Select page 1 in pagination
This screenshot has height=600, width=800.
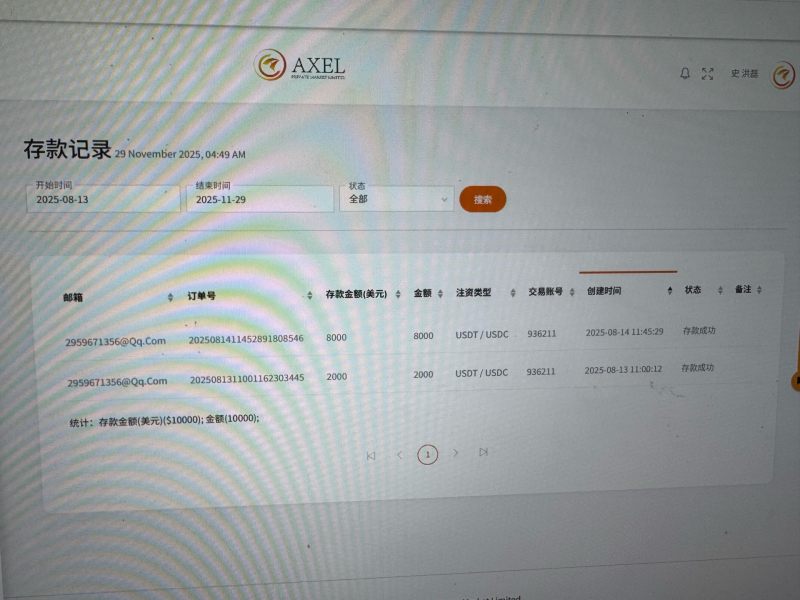[428, 454]
